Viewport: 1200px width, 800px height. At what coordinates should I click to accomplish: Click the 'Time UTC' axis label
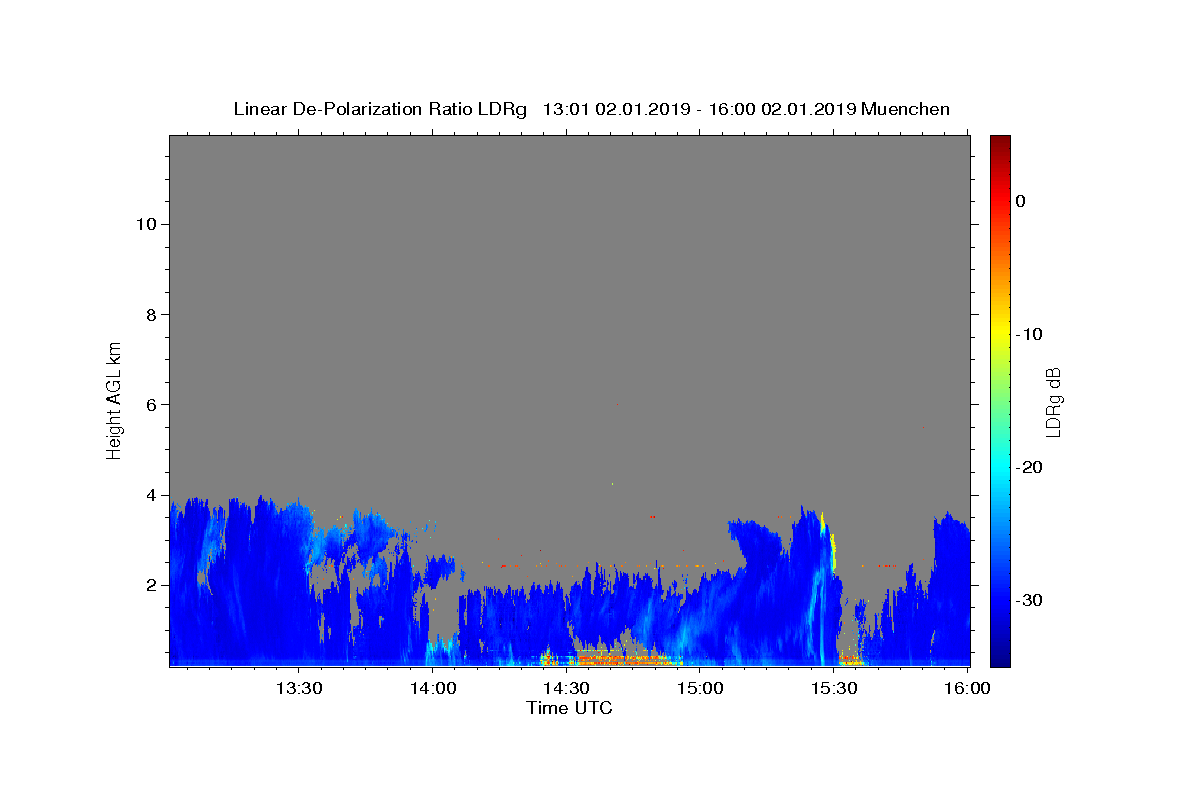tap(569, 708)
